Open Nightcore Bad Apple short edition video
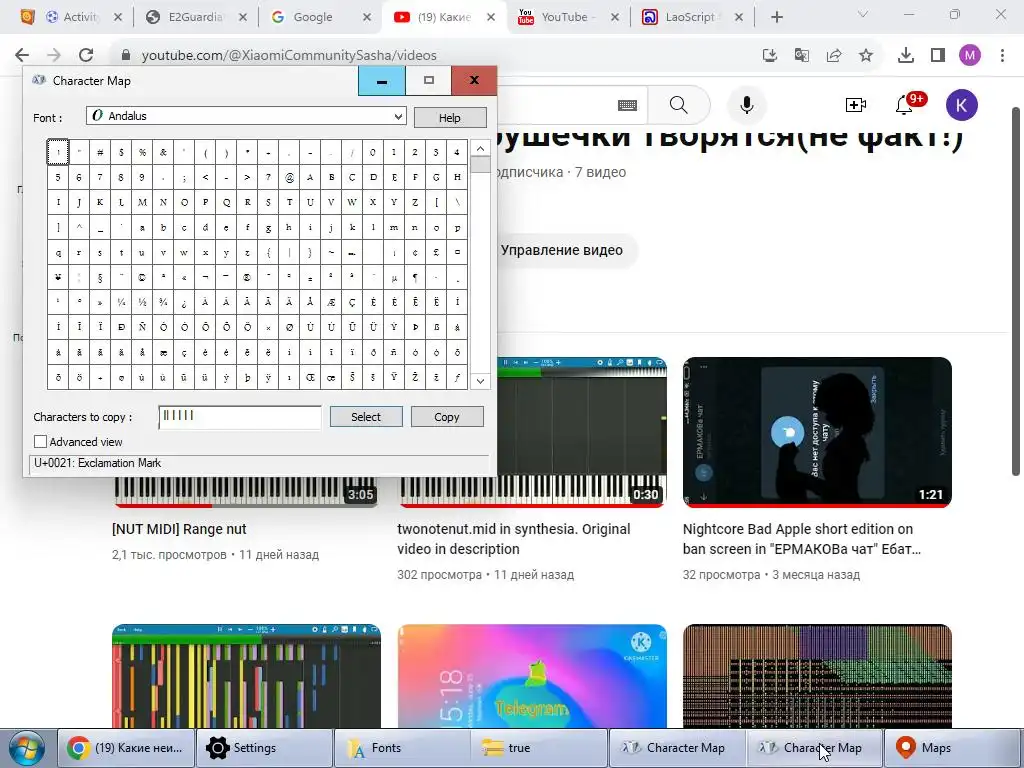The image size is (1024, 768). click(x=802, y=539)
